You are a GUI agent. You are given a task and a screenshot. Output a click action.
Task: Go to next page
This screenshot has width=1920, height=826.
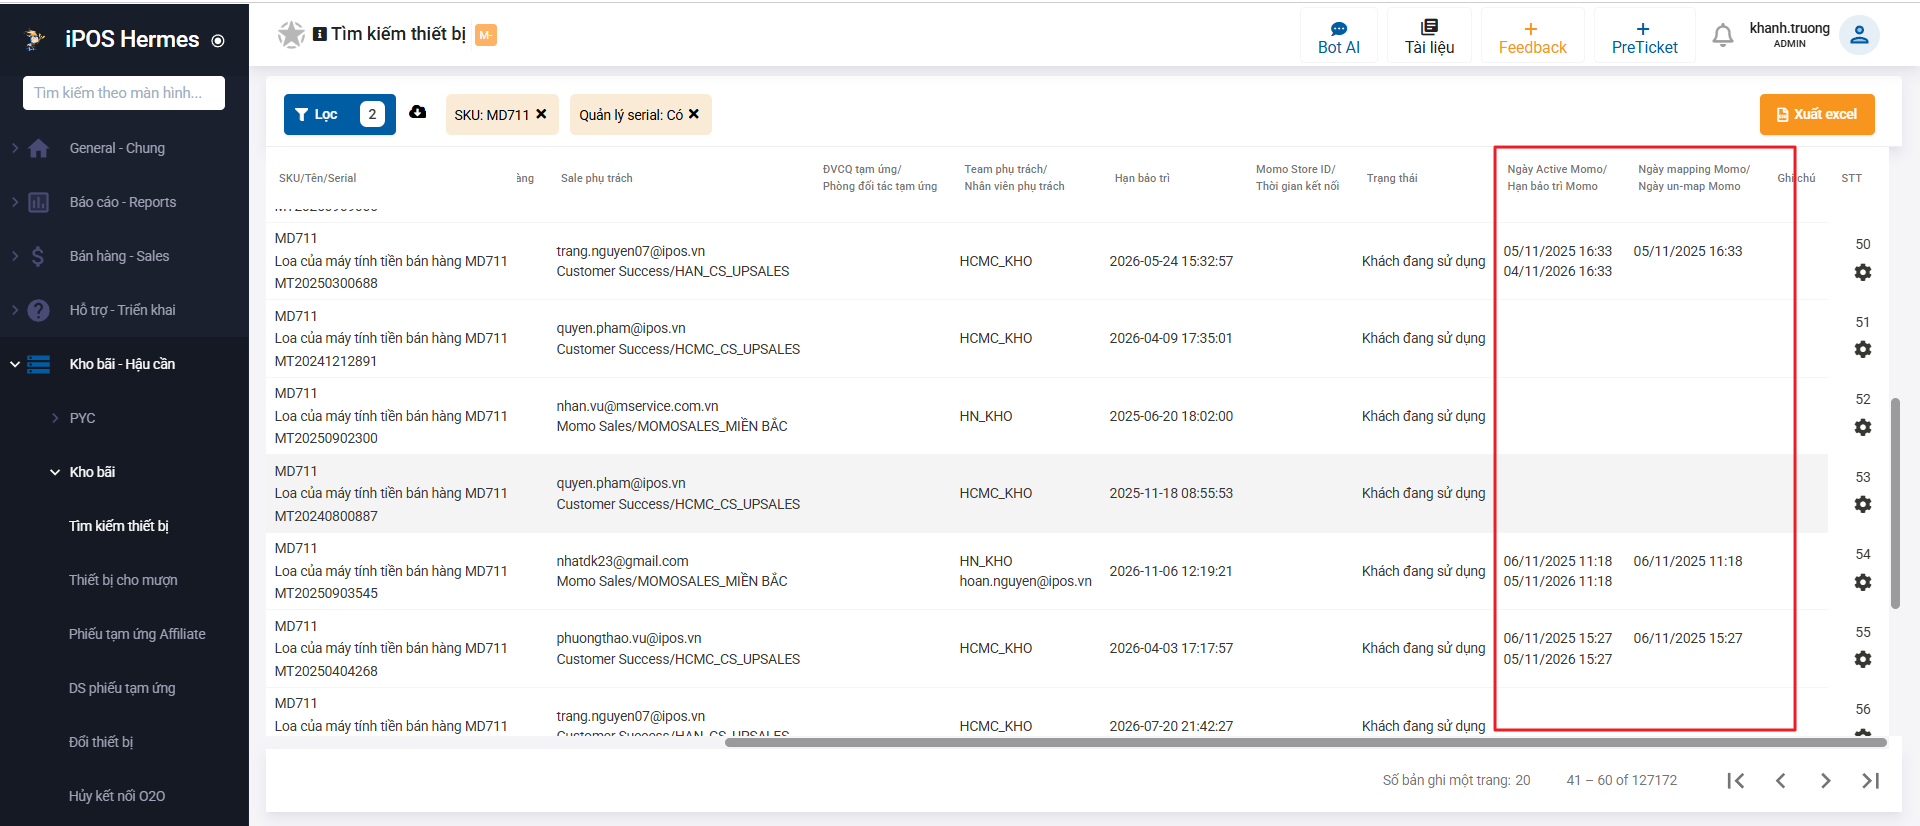pos(1826,780)
